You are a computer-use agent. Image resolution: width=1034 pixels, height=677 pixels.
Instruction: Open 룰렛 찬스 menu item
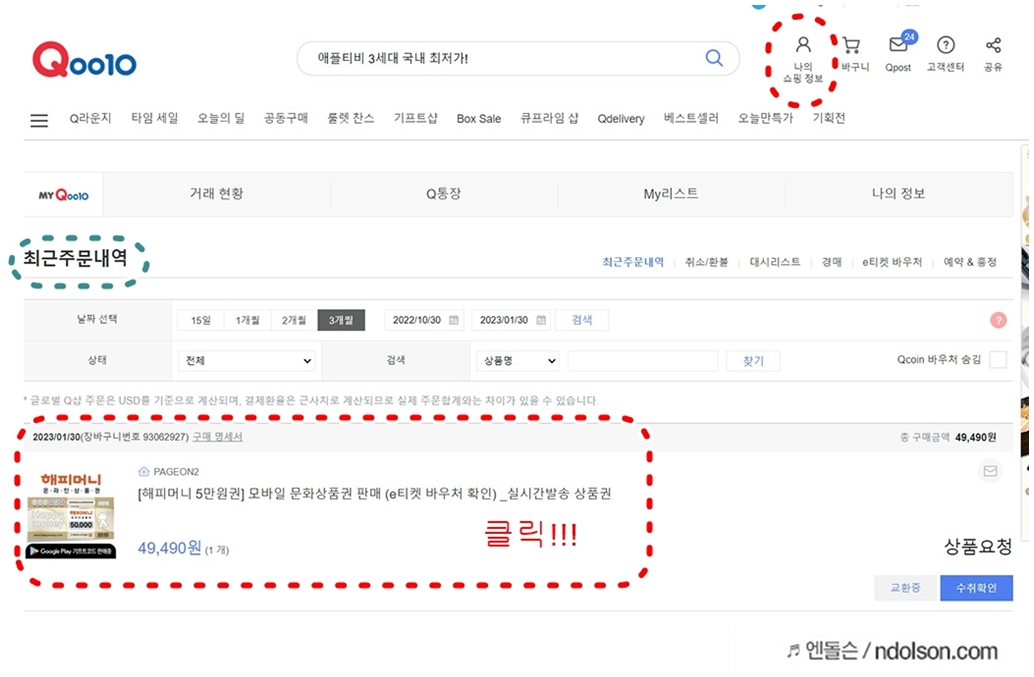pyautogui.click(x=351, y=118)
